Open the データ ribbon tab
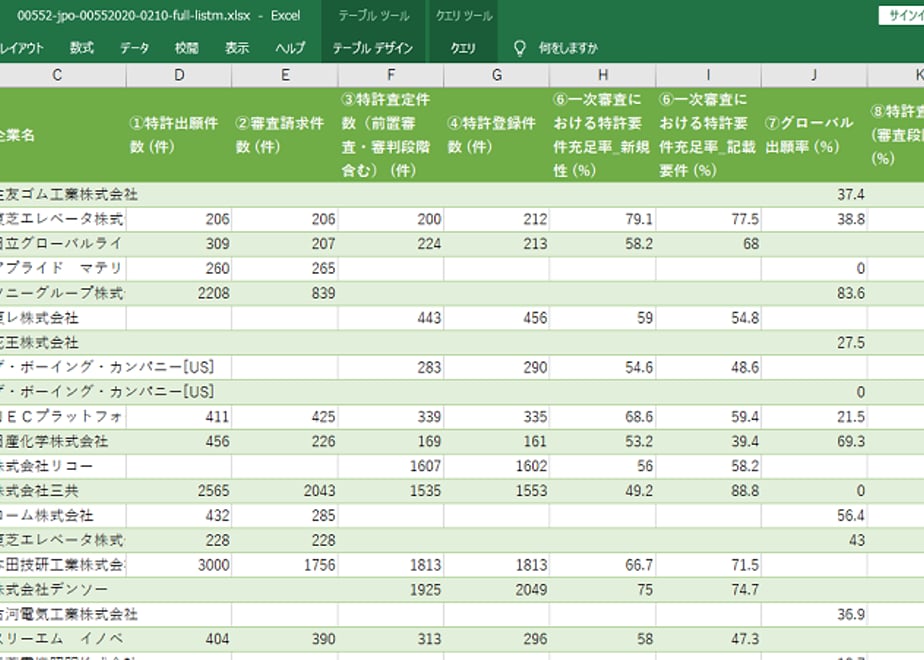 [134, 48]
